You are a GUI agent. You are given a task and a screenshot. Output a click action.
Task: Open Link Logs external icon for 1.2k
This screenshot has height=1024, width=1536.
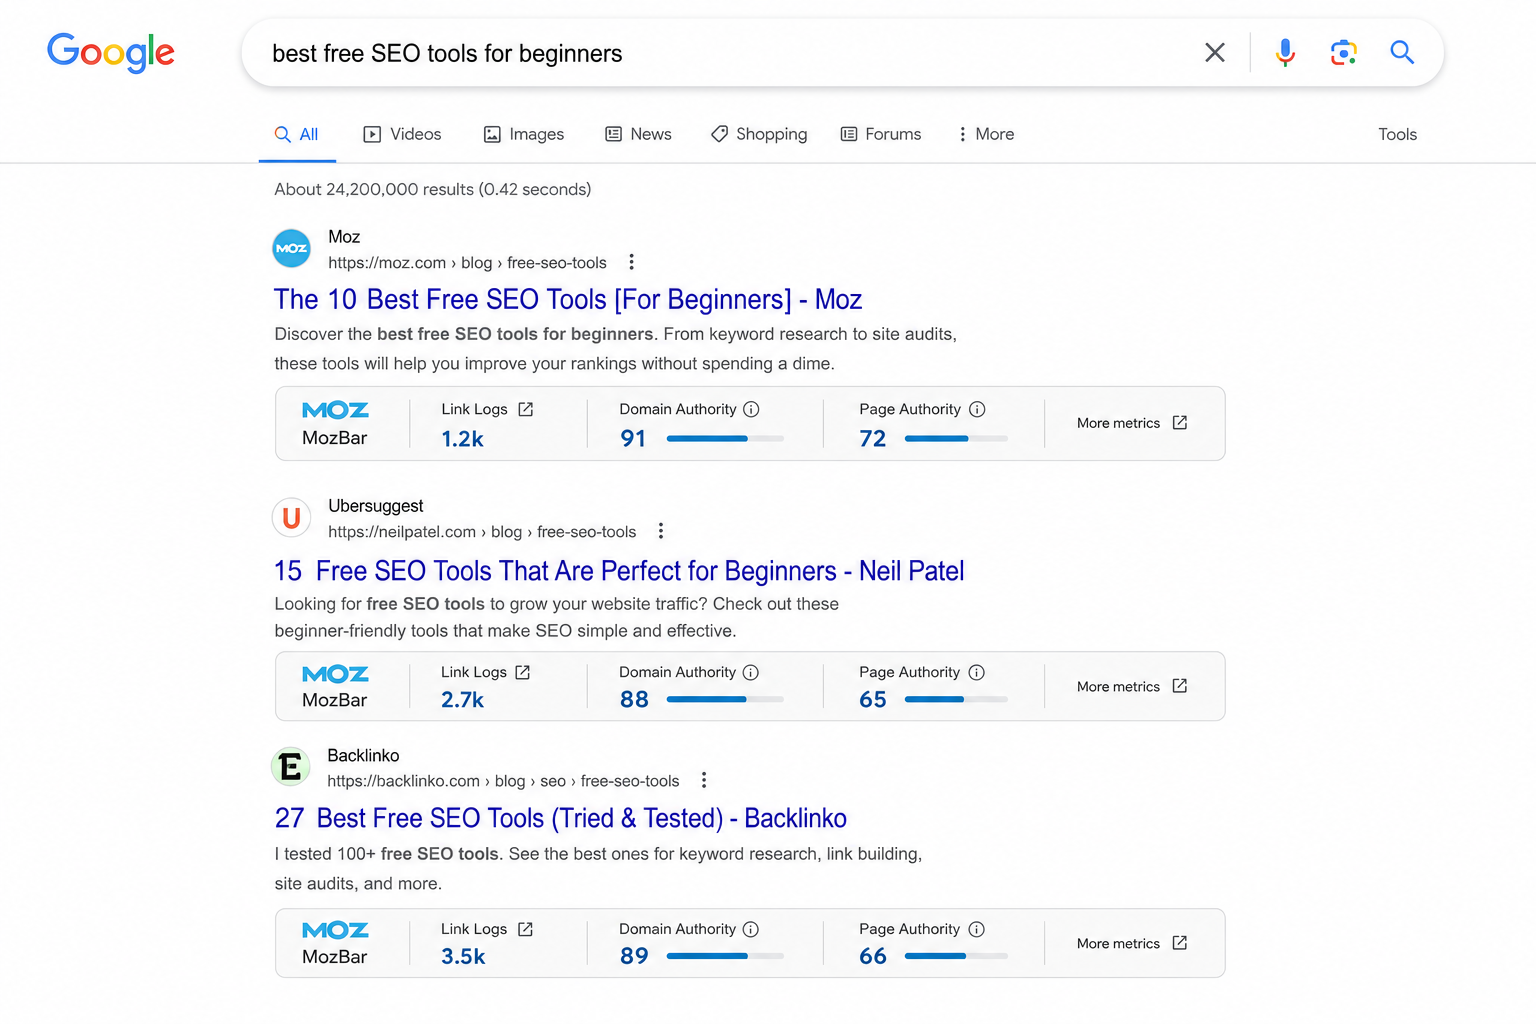pyautogui.click(x=526, y=409)
